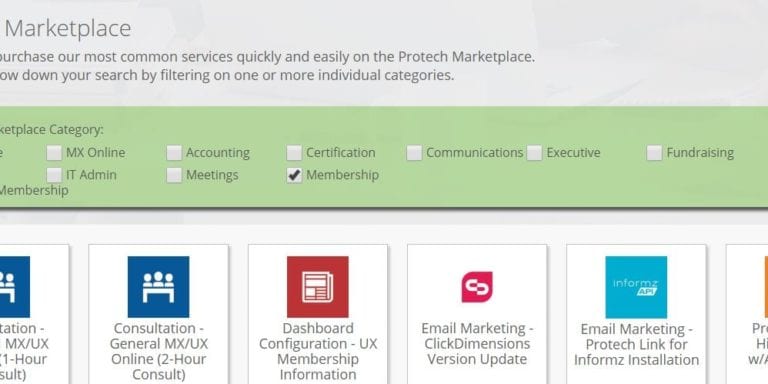Enable the IT Admin checkbox
Screen dimensions: 768x384
point(54,175)
